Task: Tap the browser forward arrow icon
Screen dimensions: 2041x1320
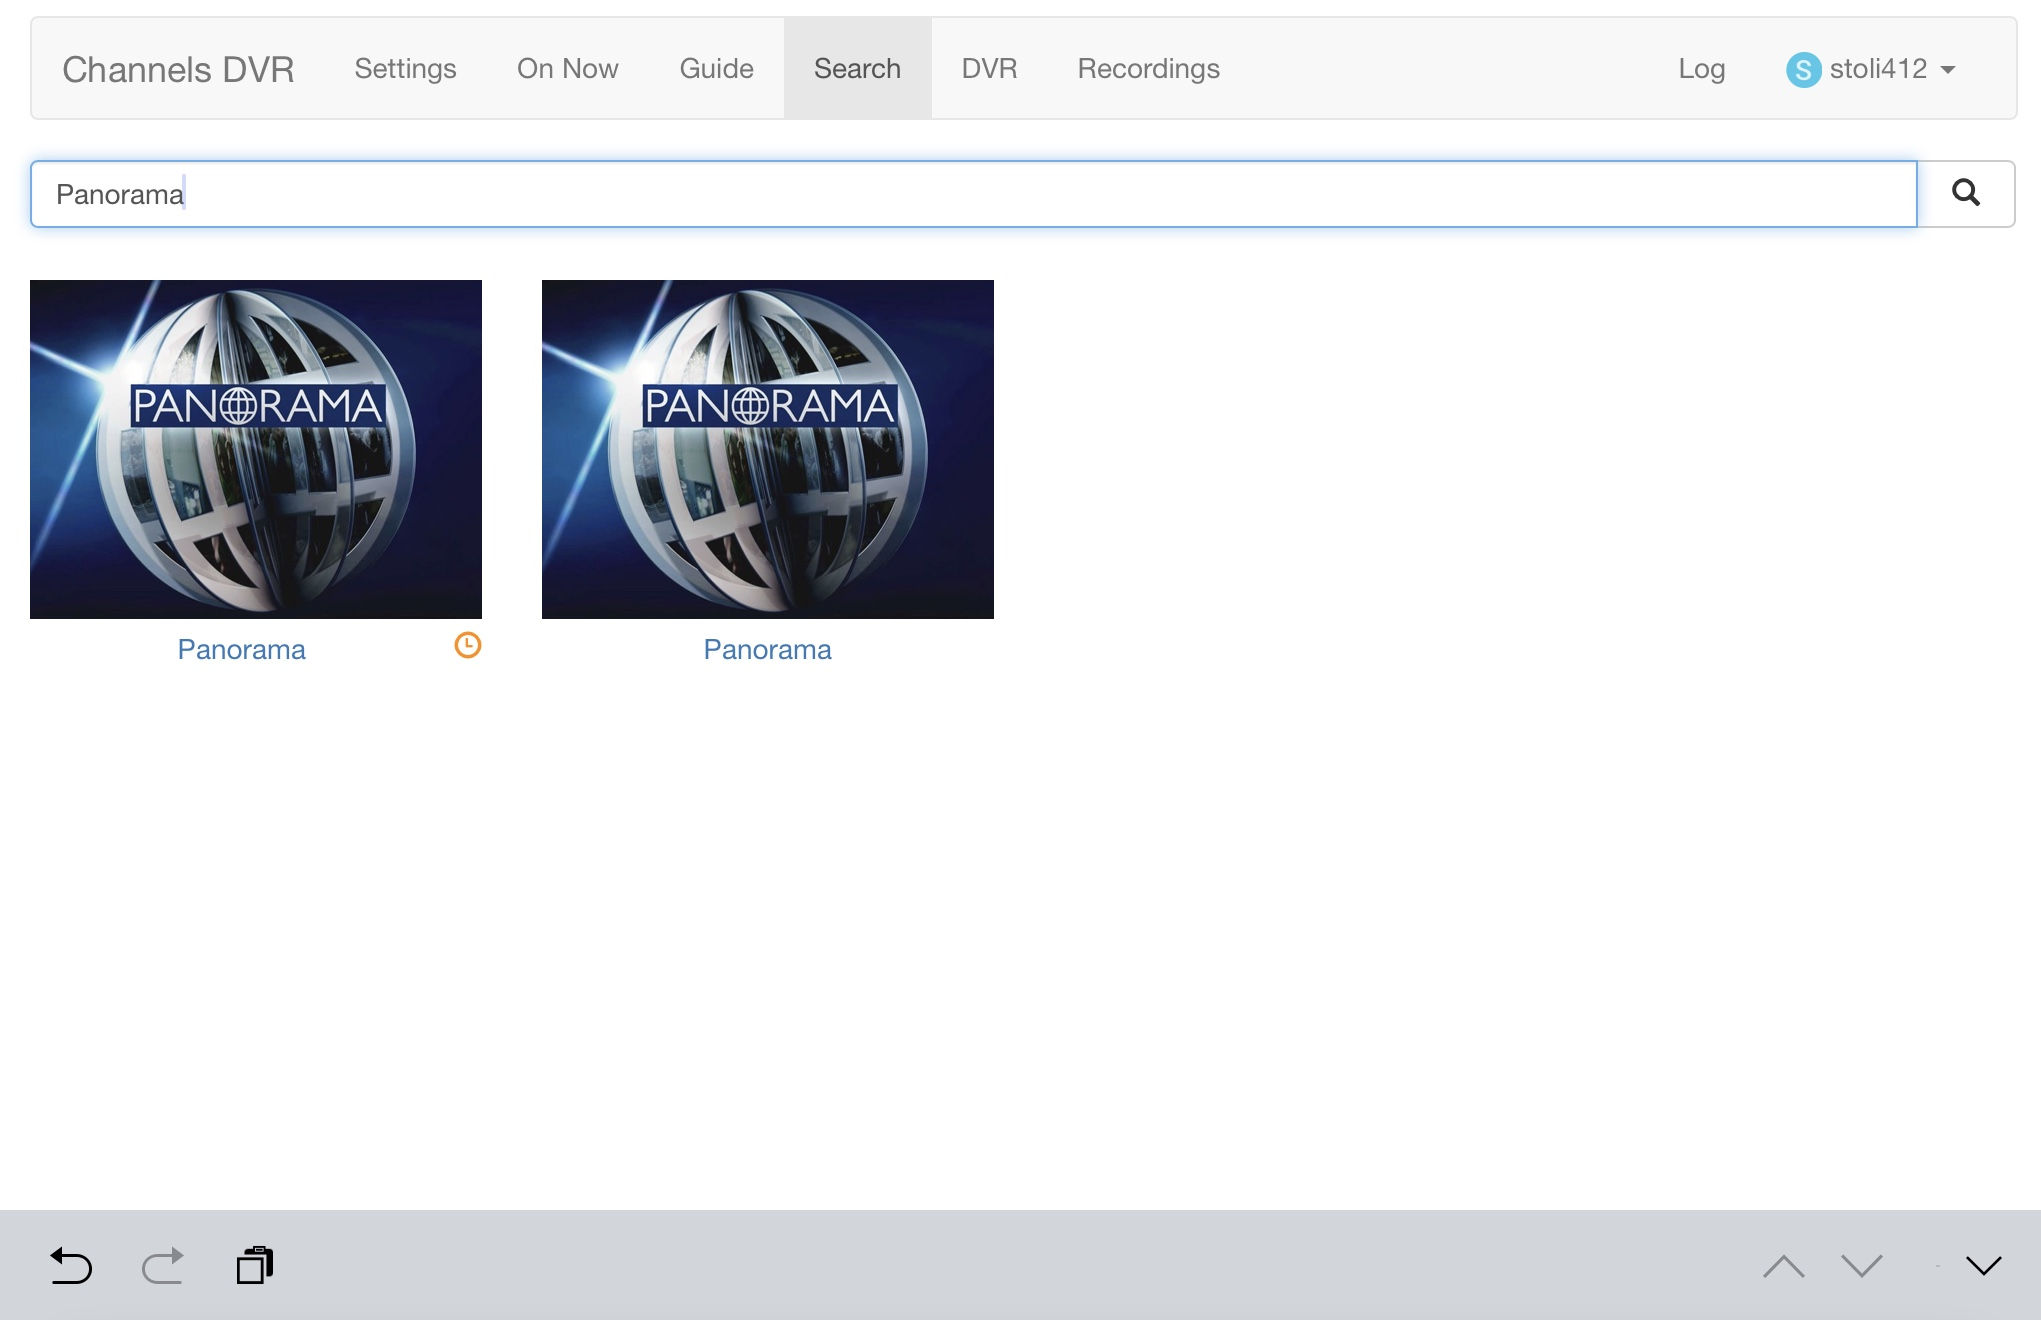Action: [163, 1266]
